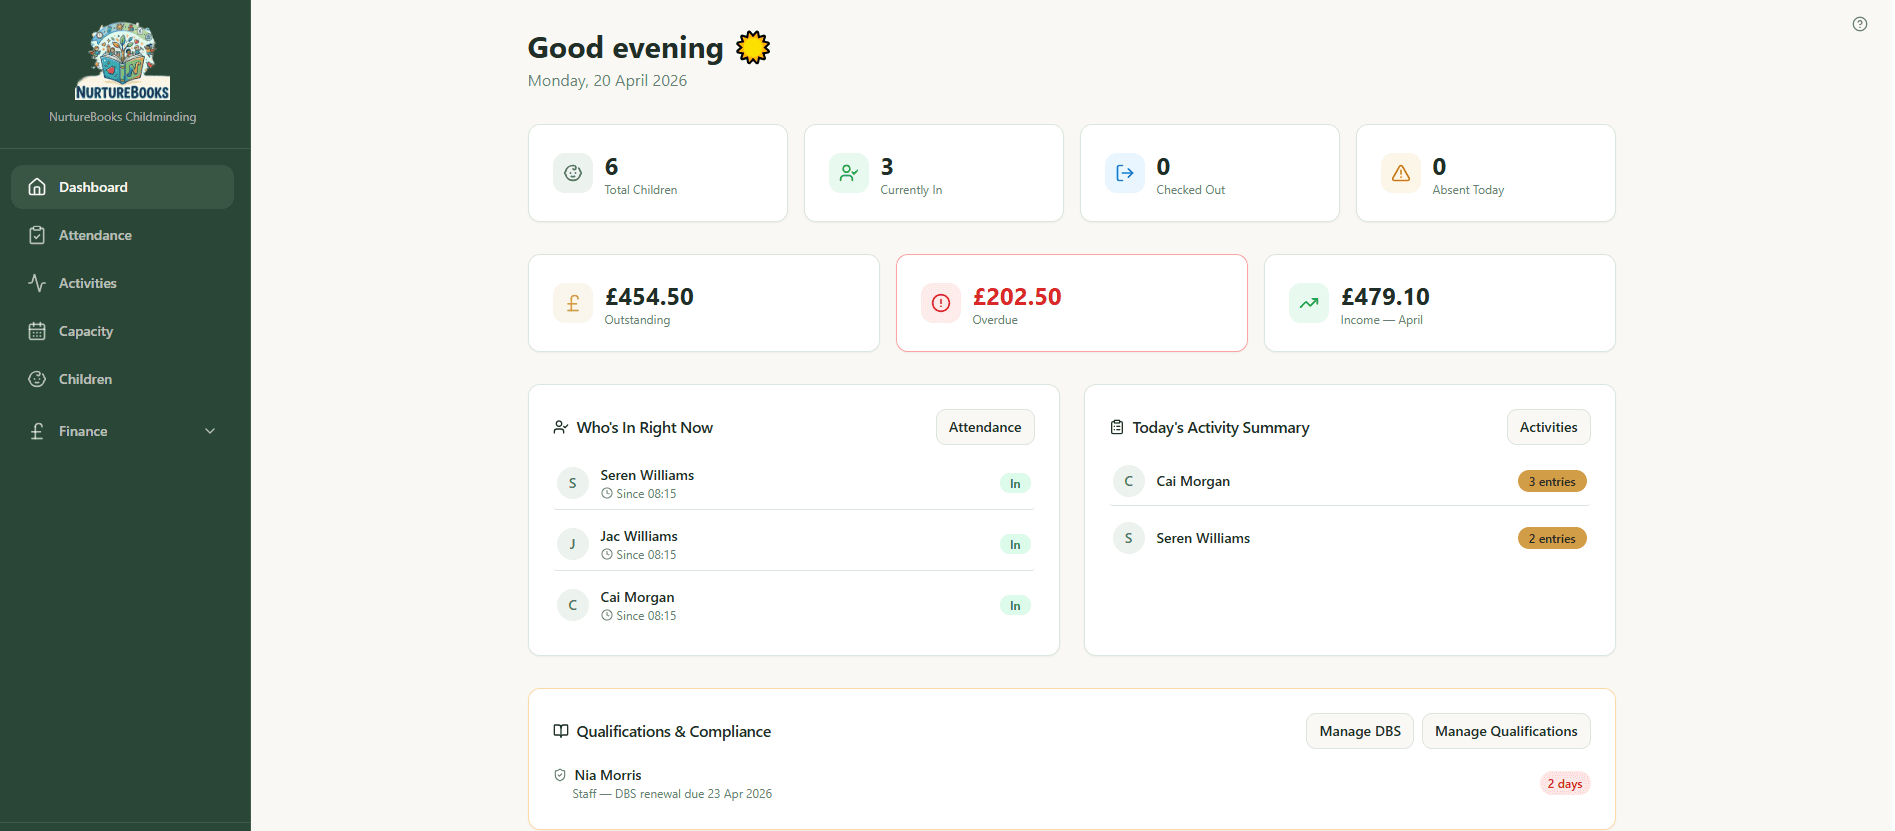Viewport: 1895px width, 831px height.
Task: Click the Capacity calendar icon in sidebar
Action: pos(37,331)
